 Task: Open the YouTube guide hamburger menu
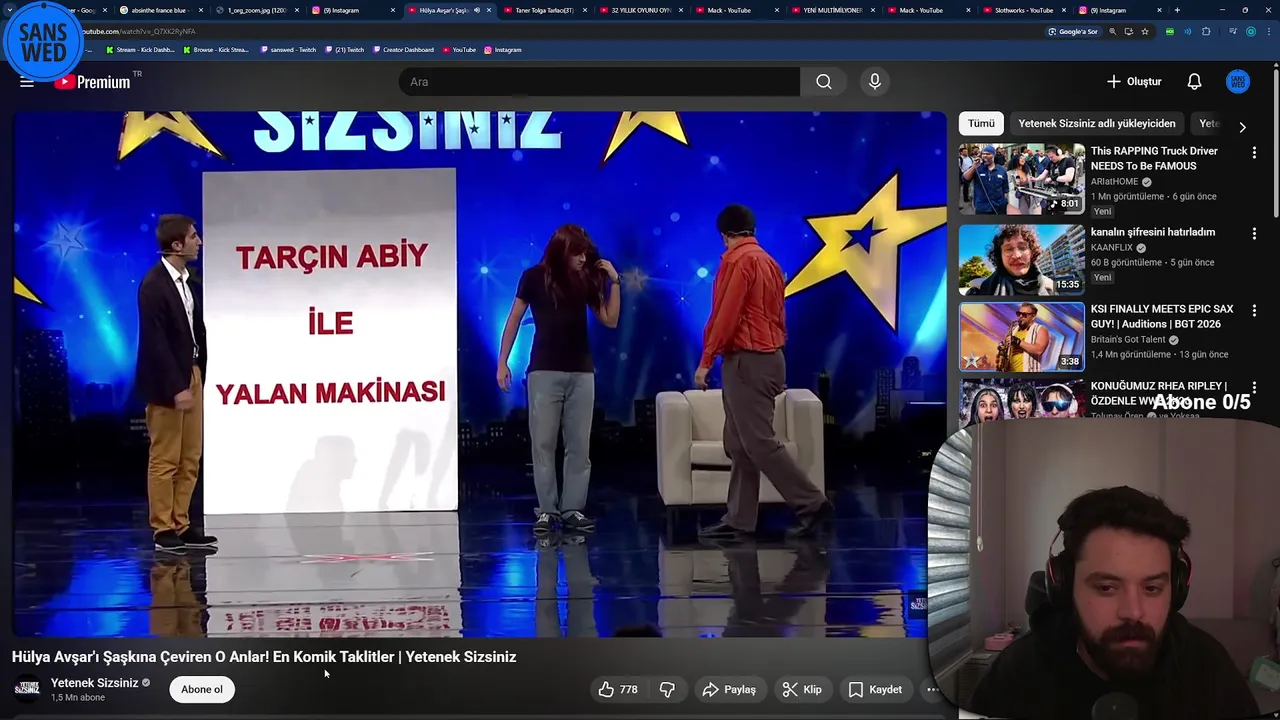27,82
